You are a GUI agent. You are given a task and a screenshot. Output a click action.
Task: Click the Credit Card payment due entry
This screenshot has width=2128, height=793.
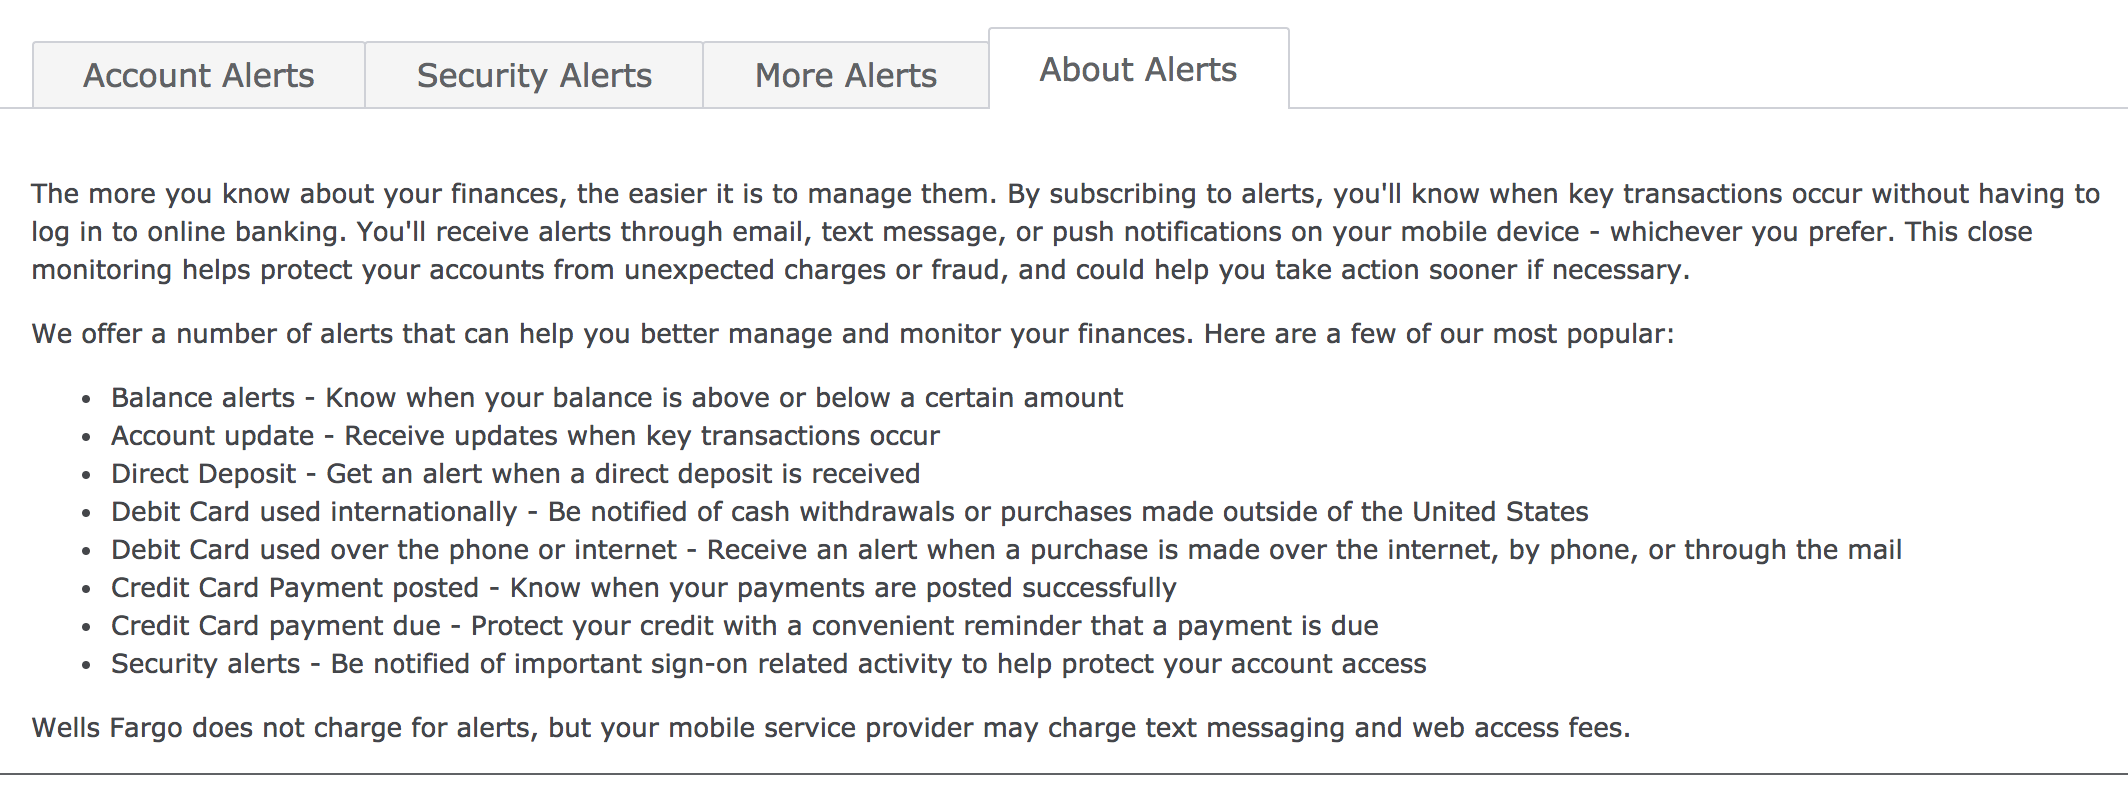pyautogui.click(x=745, y=625)
